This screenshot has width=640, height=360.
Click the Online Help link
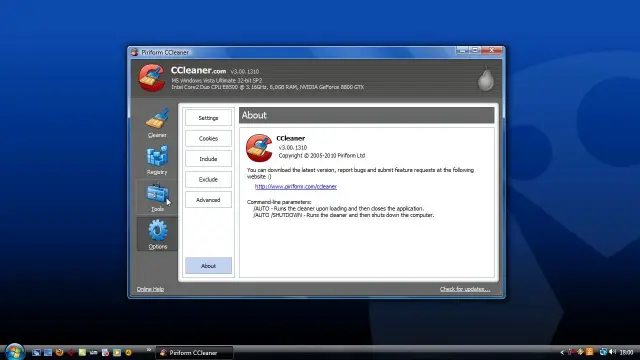pos(150,289)
